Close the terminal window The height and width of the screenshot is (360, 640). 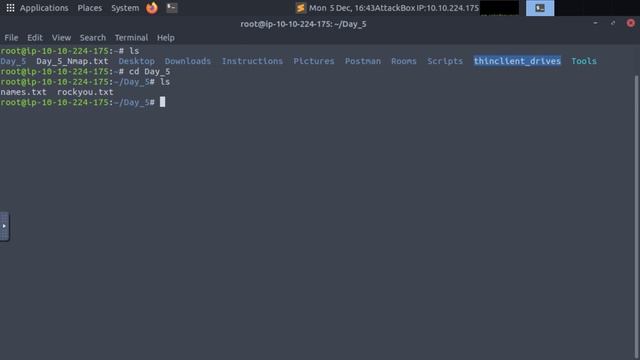pyautogui.click(x=631, y=23)
